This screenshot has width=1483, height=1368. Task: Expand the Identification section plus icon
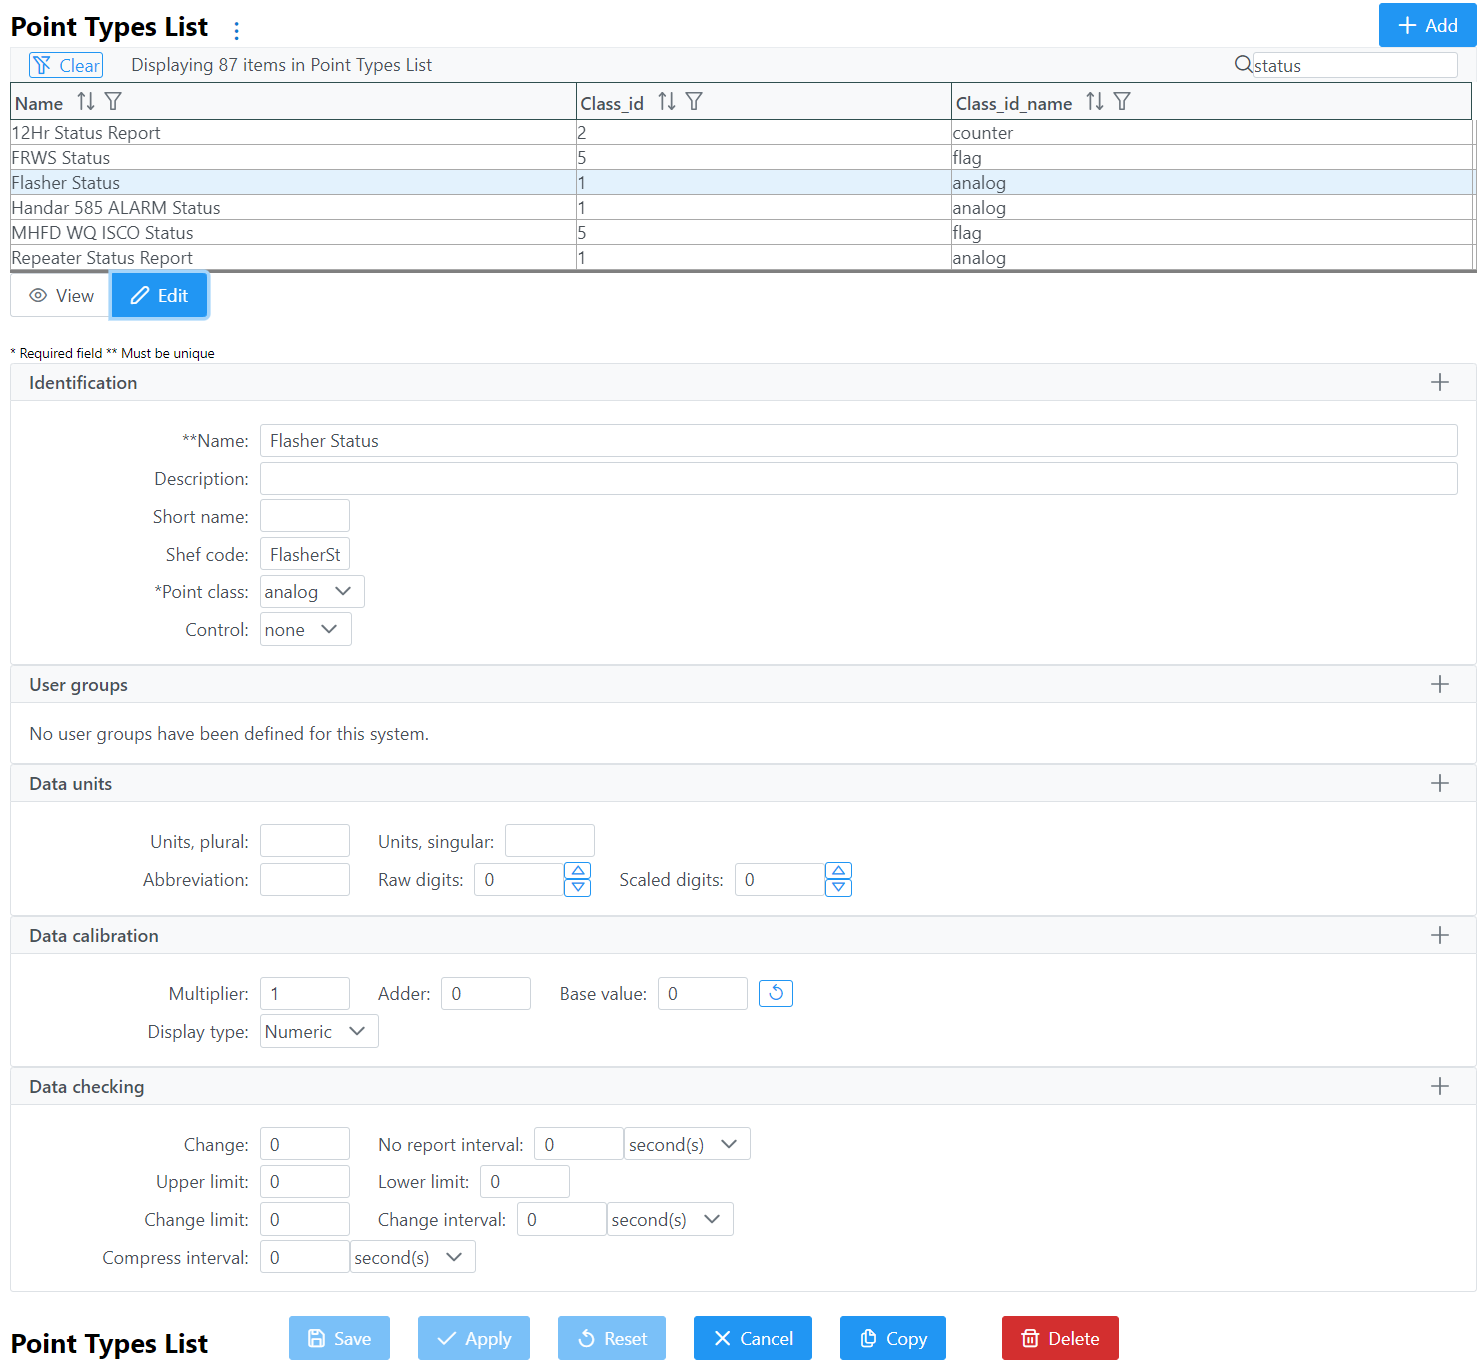(1439, 383)
